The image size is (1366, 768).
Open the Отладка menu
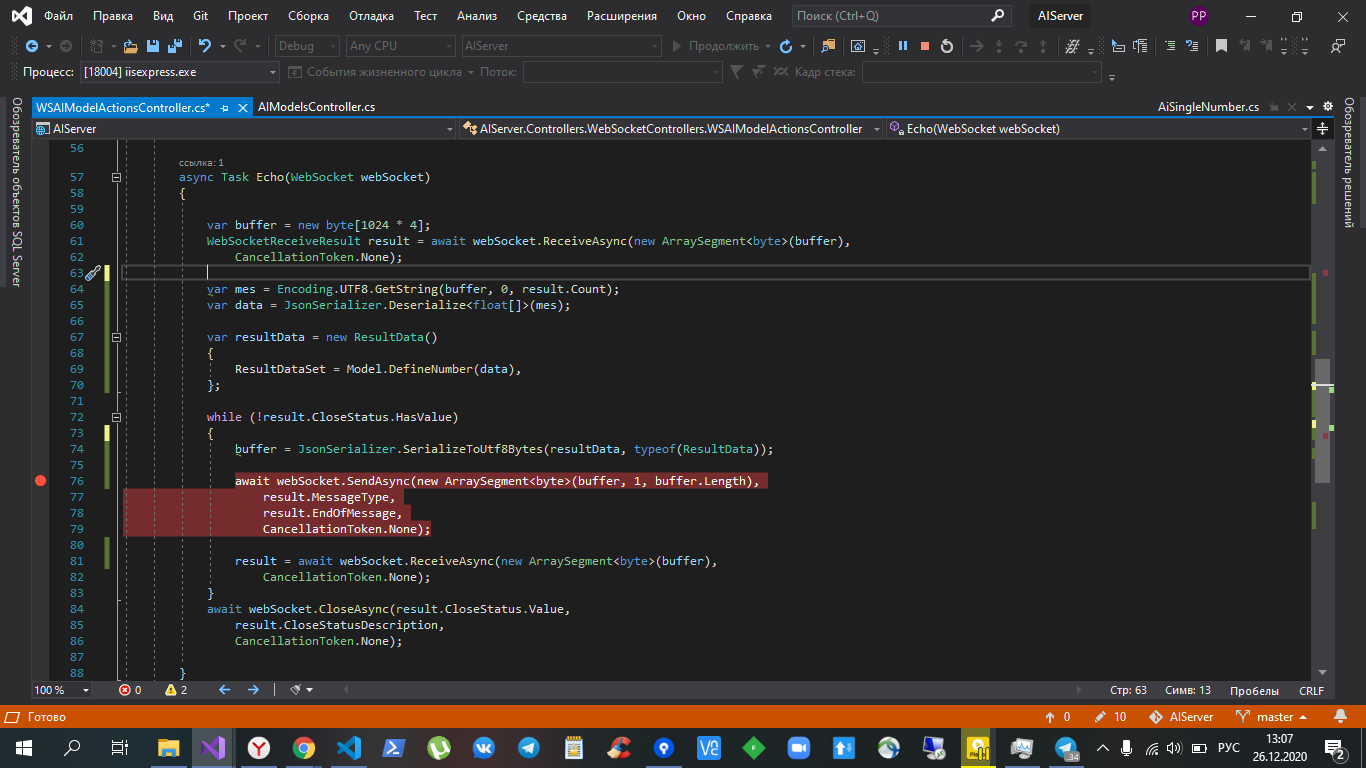(x=371, y=16)
